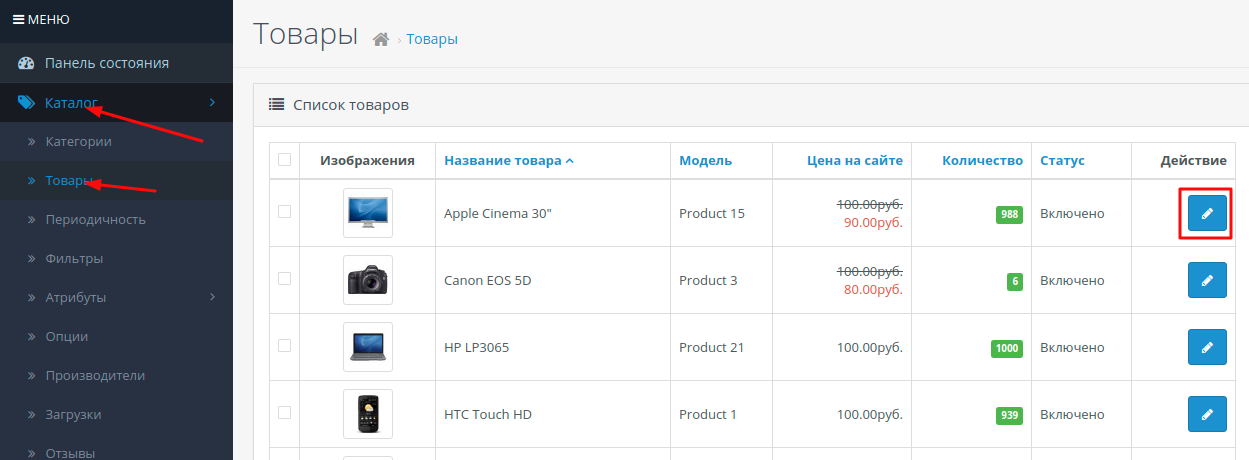Viewport: 1249px width, 460px height.
Task: Sort table by Цена на сайте
Action: click(854, 161)
